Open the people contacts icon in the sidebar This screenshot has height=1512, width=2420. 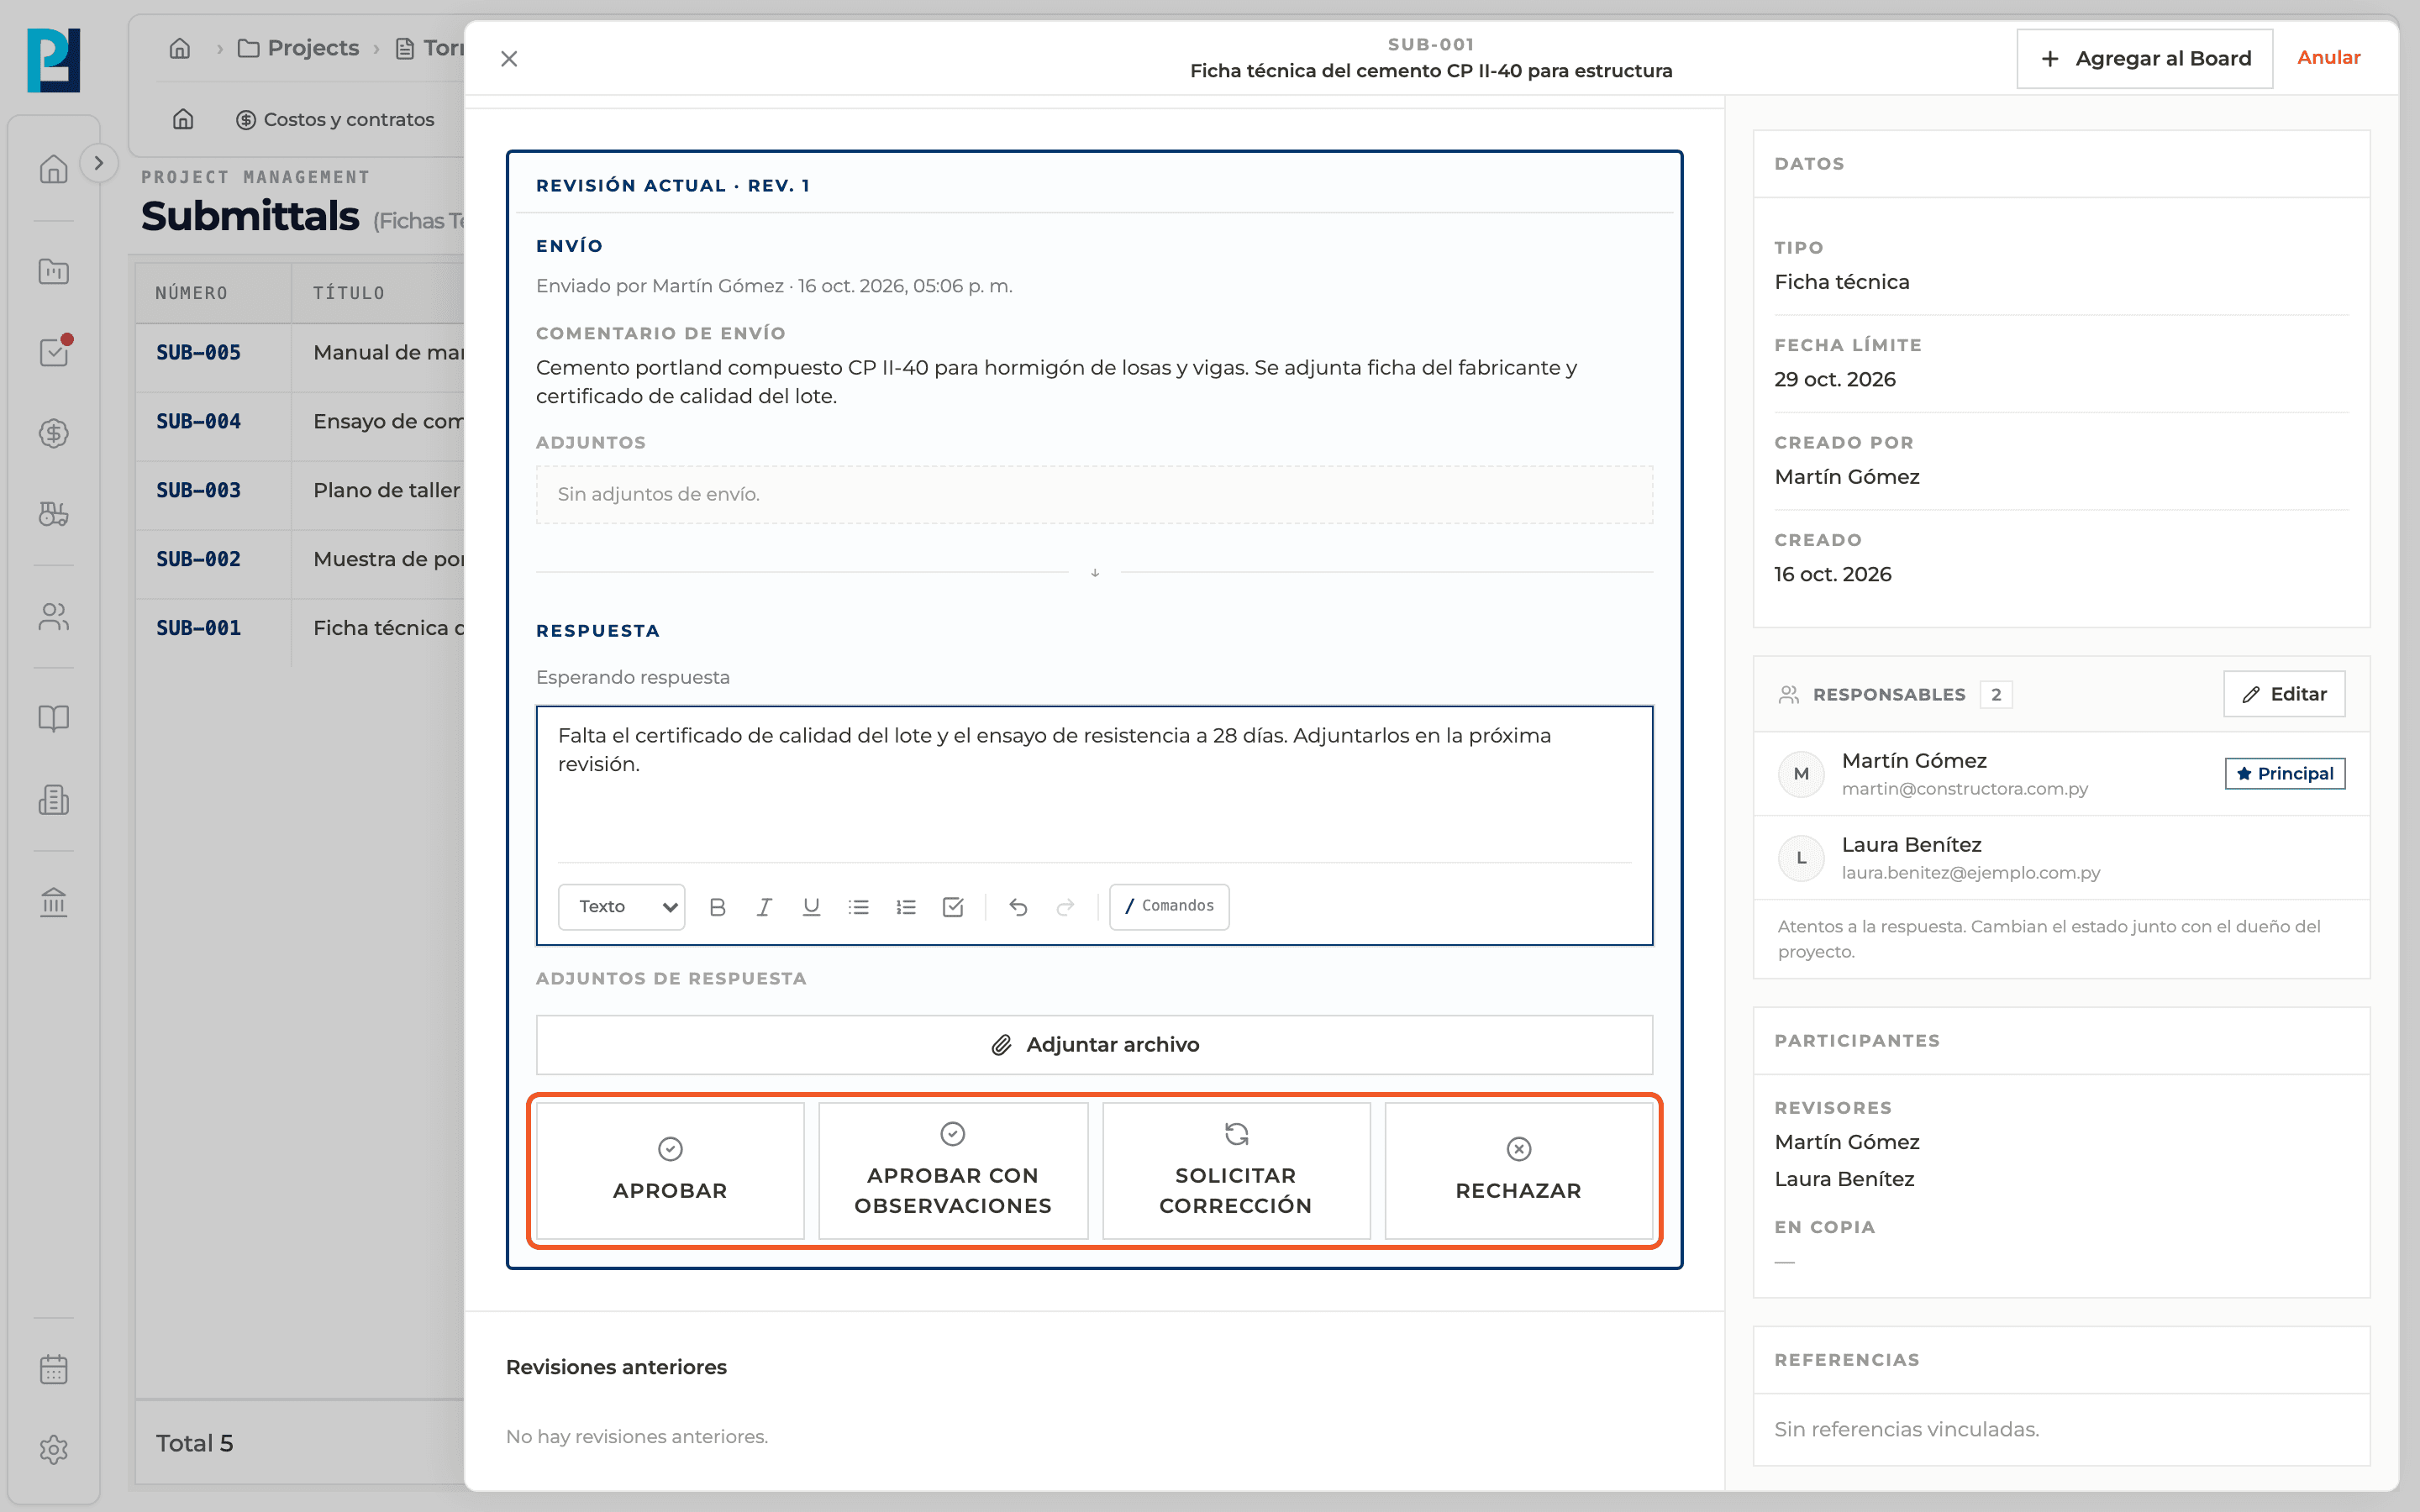coord(53,616)
